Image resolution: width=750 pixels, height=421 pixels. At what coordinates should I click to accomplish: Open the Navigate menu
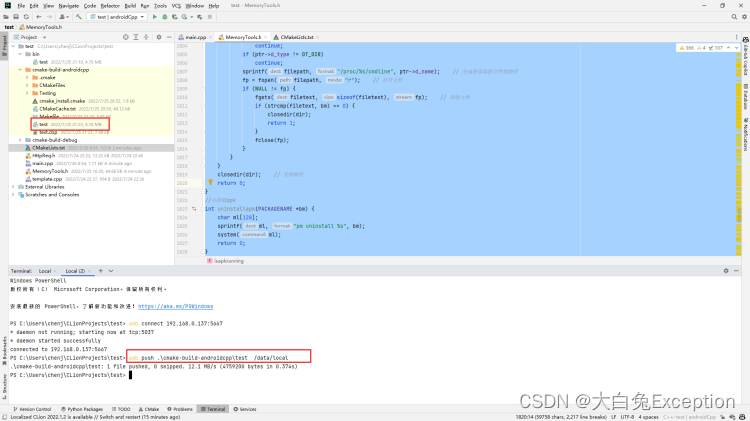[68, 6]
